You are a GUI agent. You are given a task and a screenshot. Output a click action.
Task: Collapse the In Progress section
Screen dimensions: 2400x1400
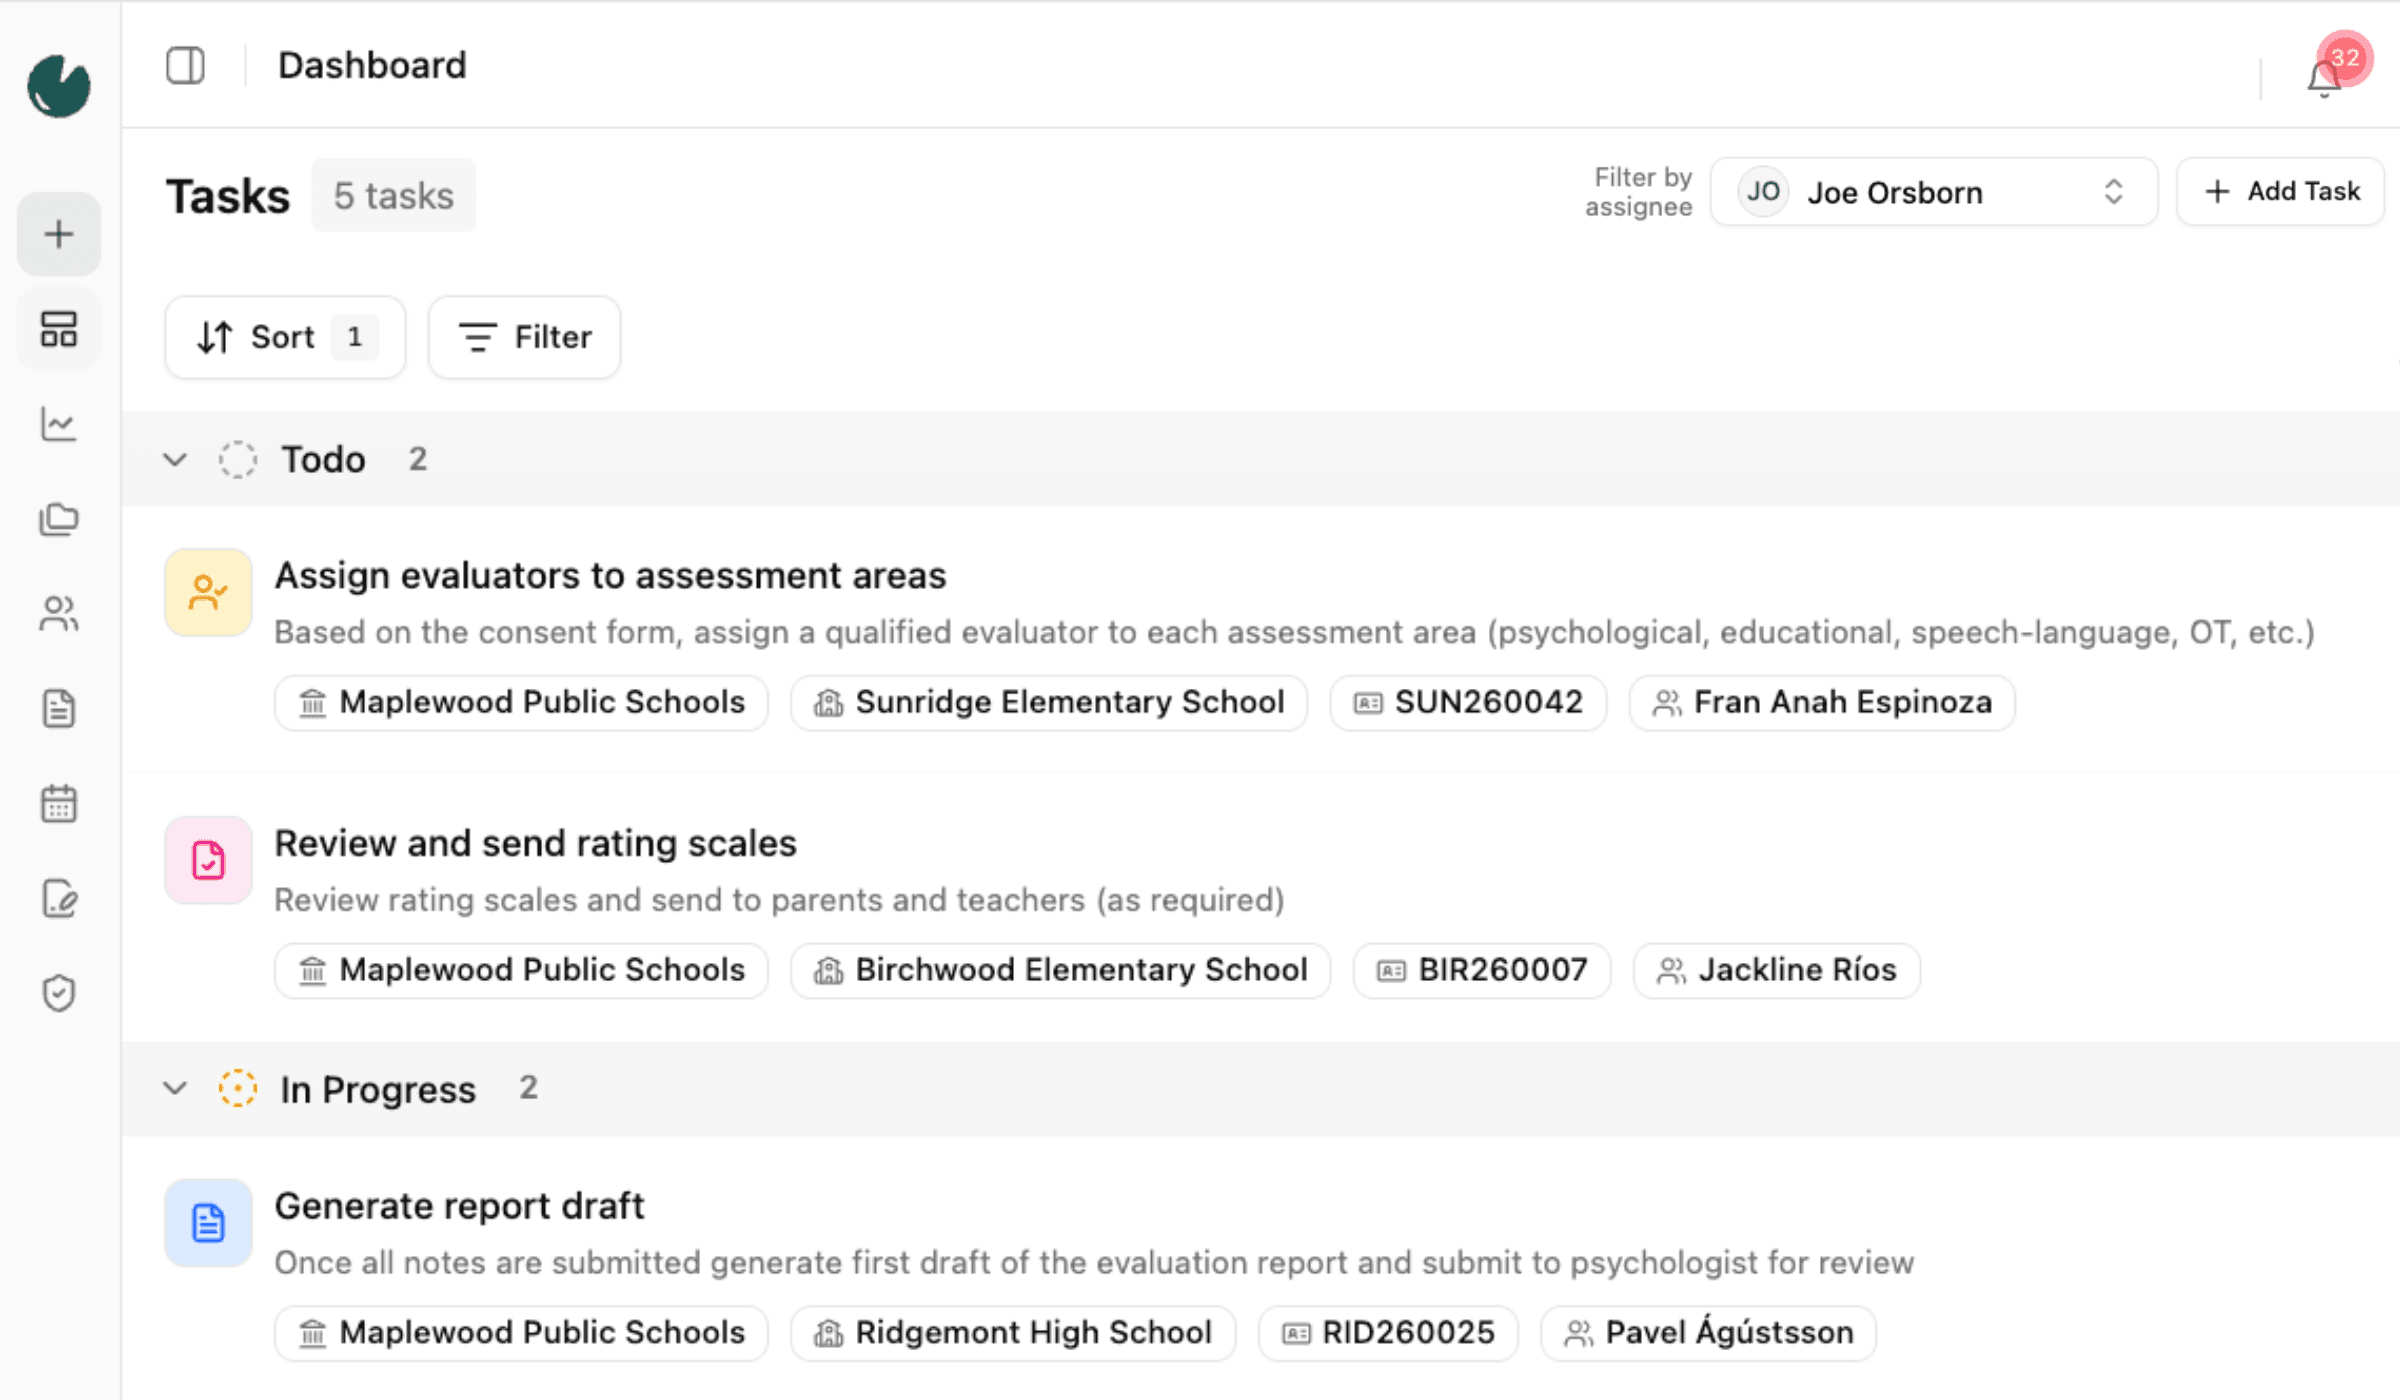click(x=175, y=1088)
